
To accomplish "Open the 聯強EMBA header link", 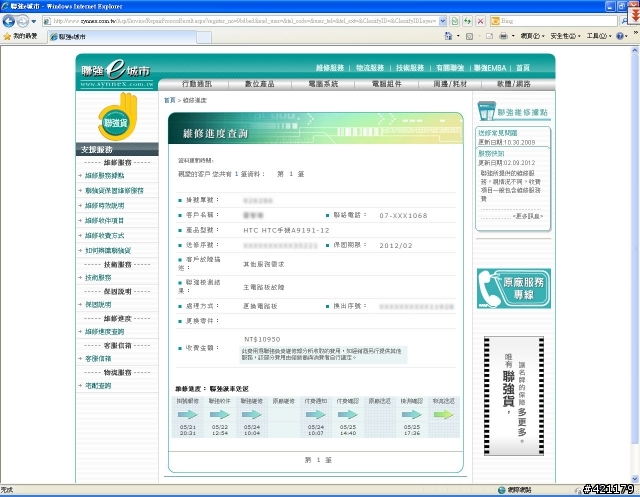I will click(x=490, y=68).
